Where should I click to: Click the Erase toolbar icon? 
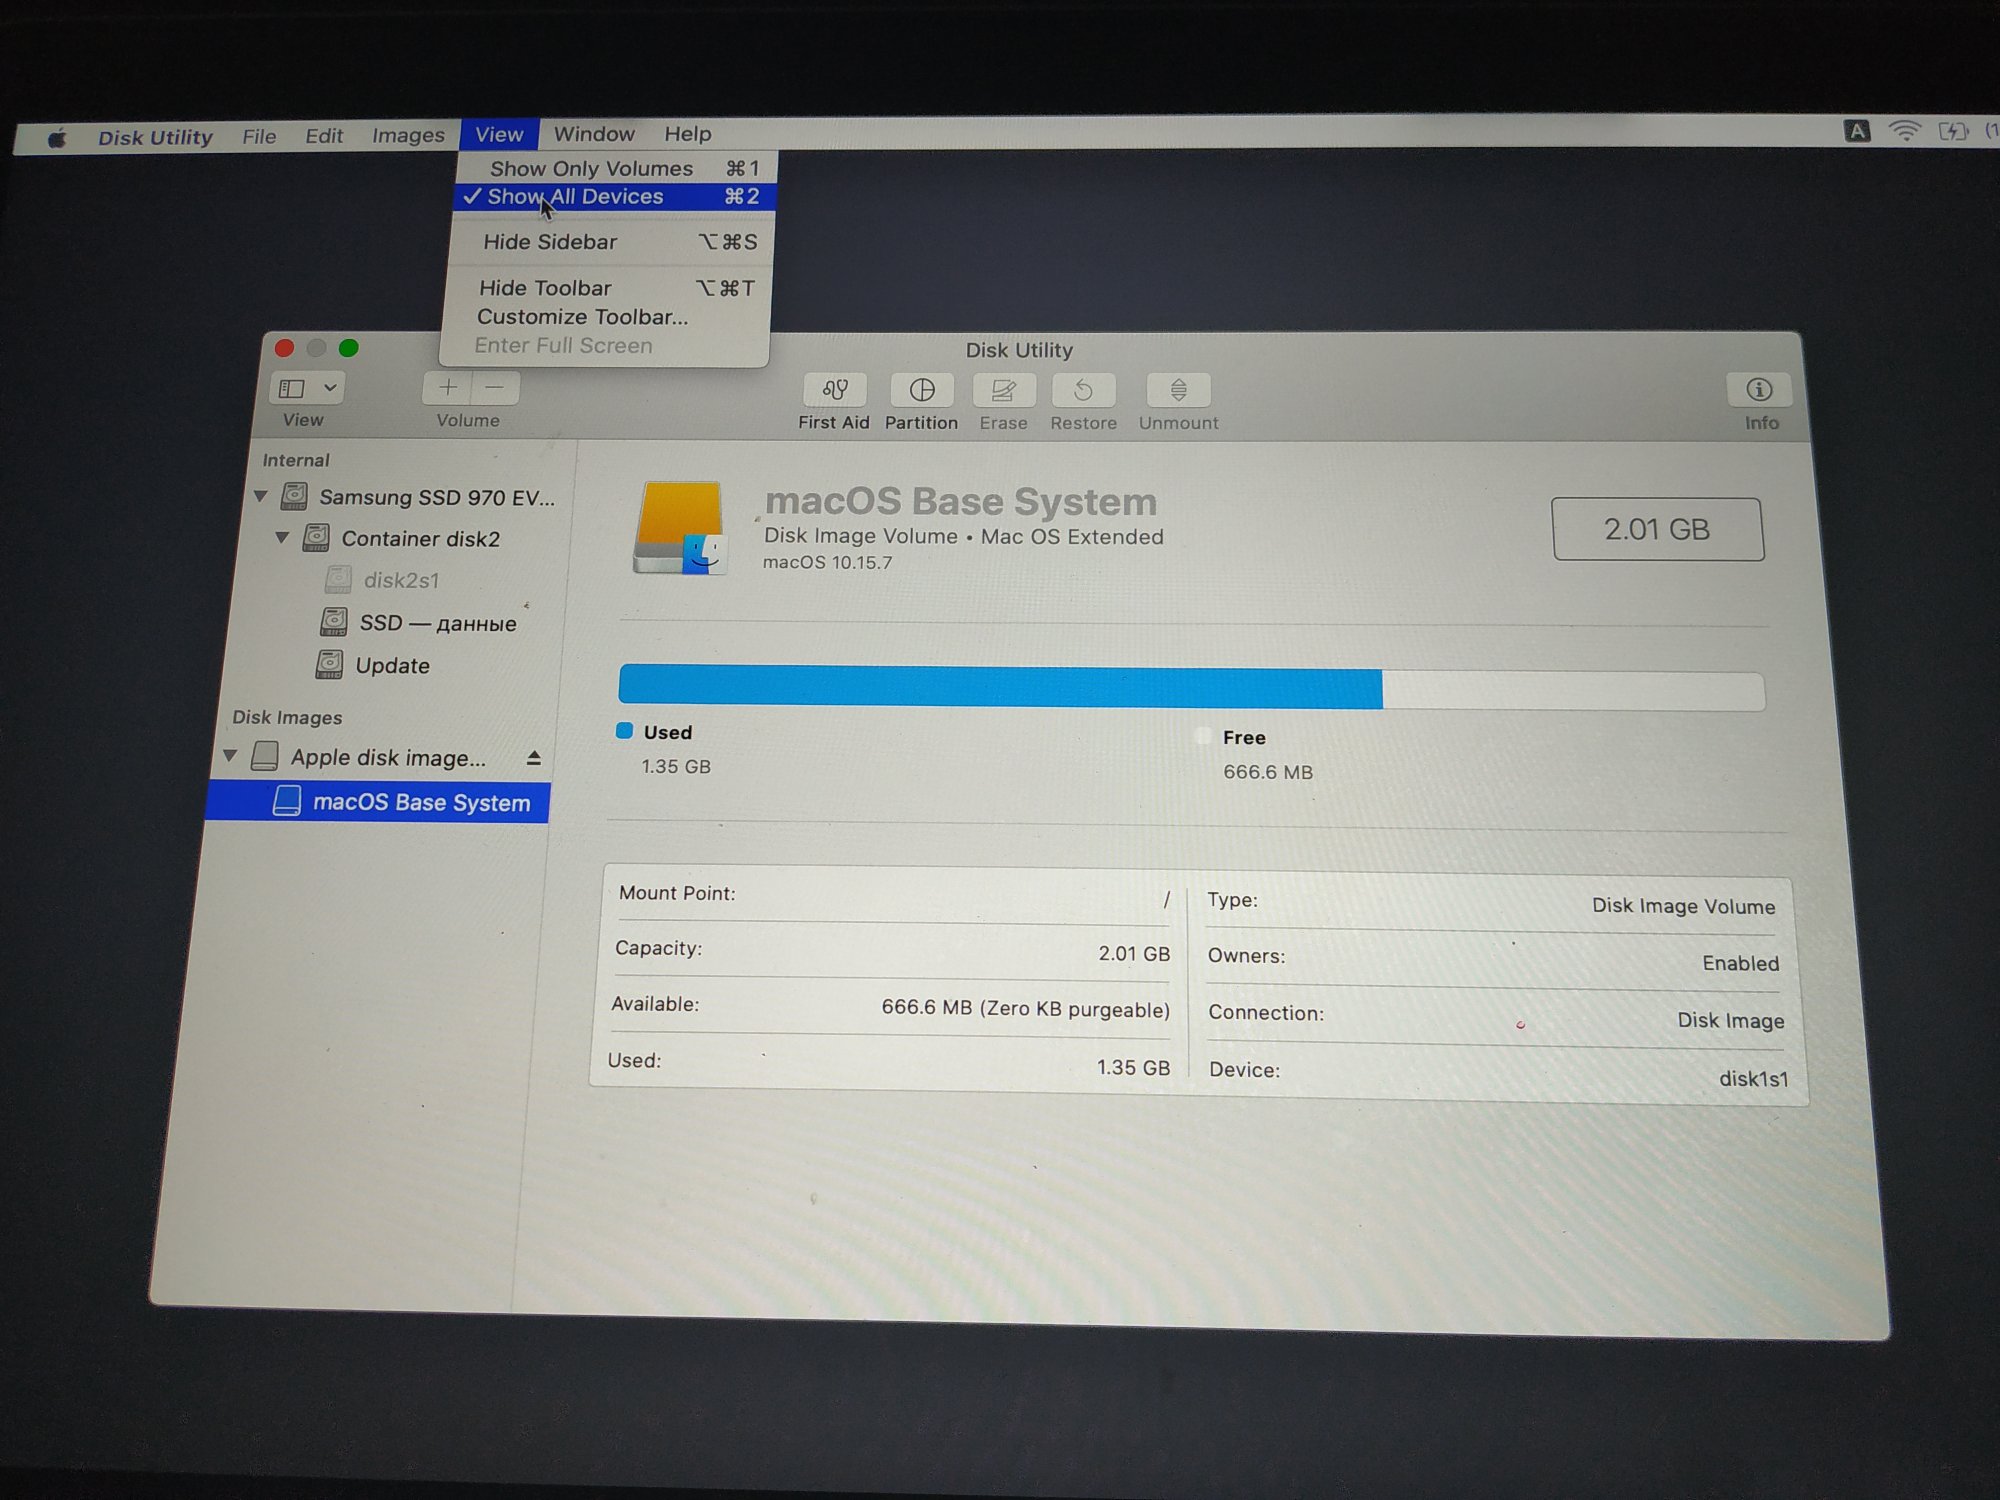1003,390
